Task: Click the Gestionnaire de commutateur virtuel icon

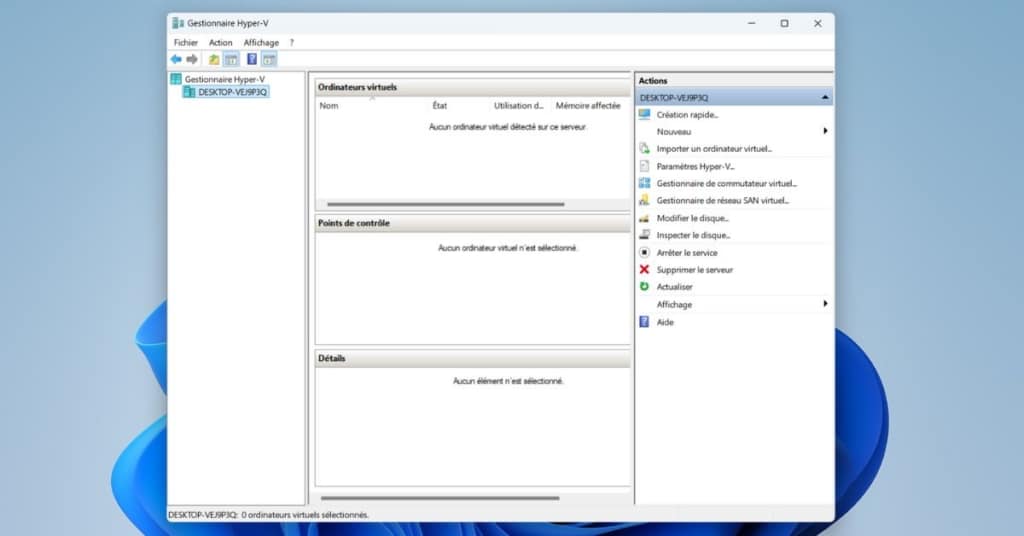Action: point(645,183)
